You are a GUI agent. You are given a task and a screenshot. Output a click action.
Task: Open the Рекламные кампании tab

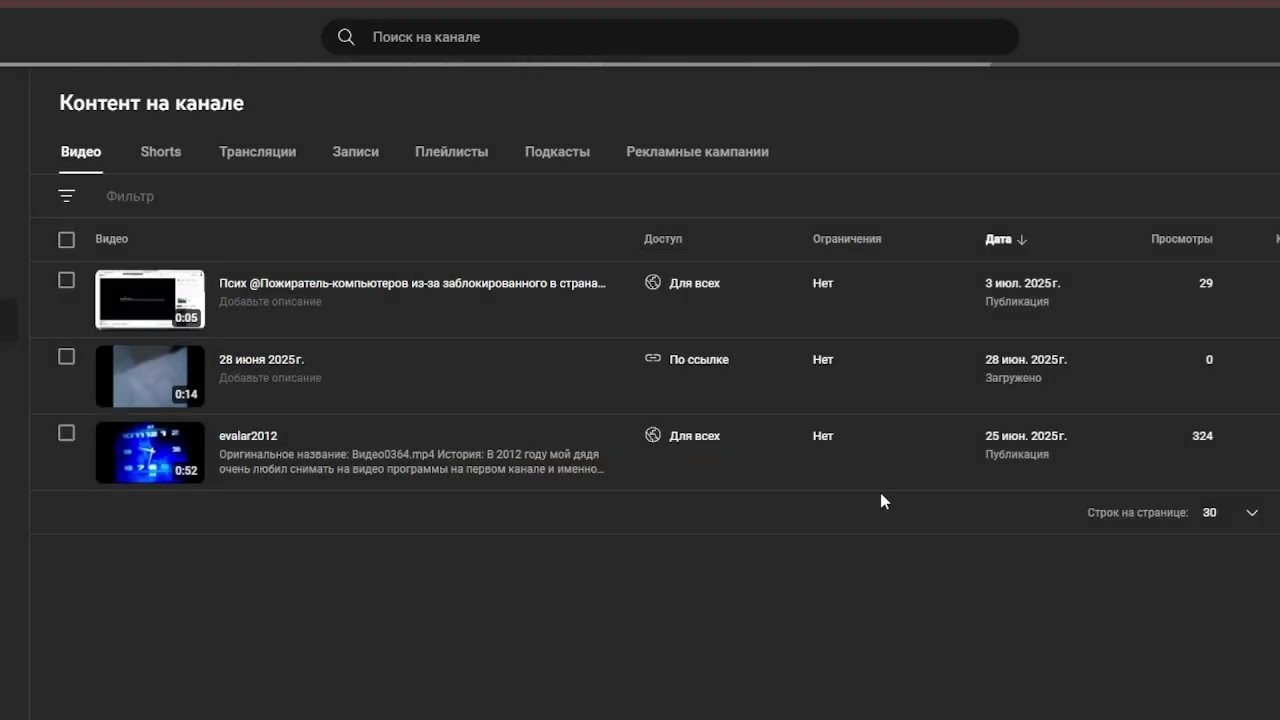pyautogui.click(x=697, y=152)
